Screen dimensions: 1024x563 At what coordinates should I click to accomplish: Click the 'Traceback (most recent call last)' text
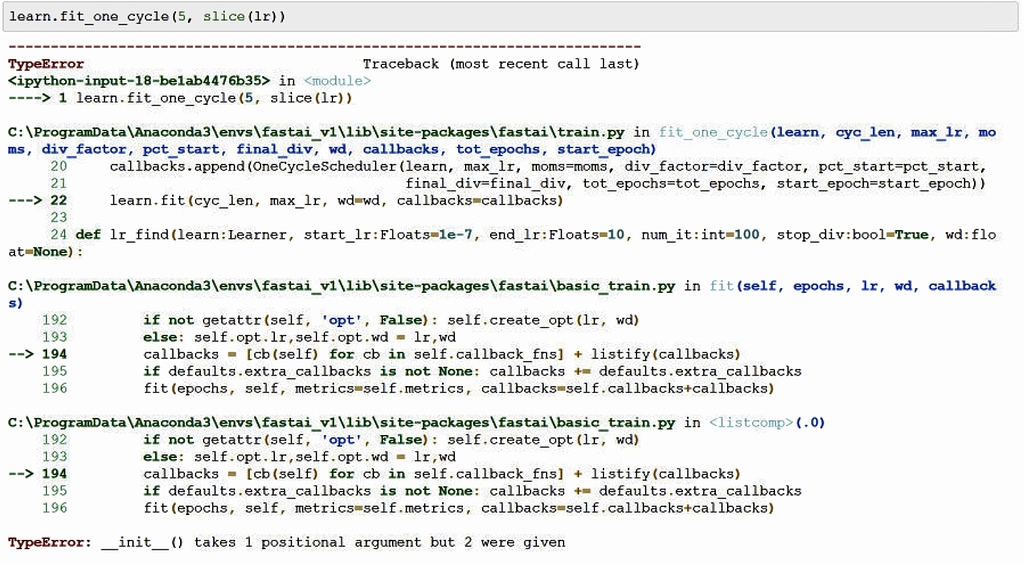(x=500, y=64)
